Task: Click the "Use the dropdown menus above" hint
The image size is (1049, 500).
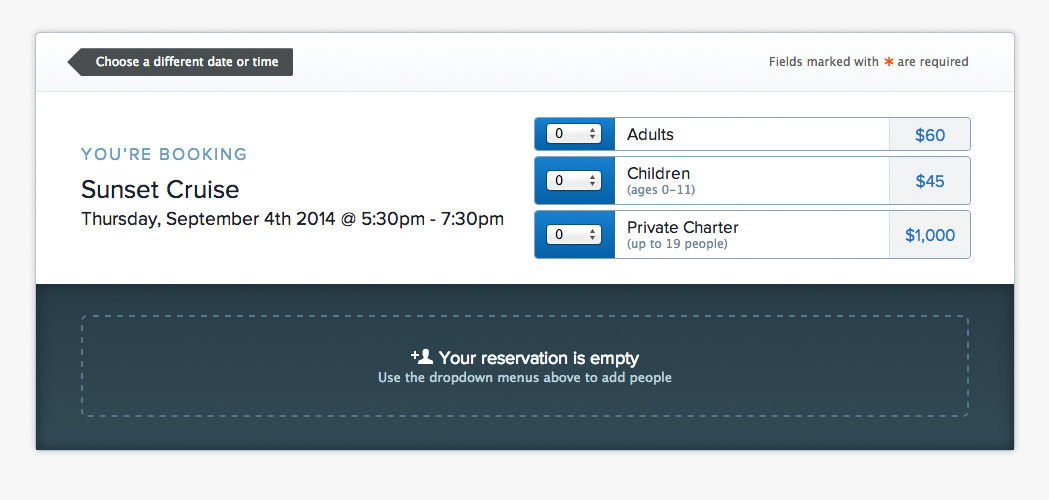Action: (524, 378)
